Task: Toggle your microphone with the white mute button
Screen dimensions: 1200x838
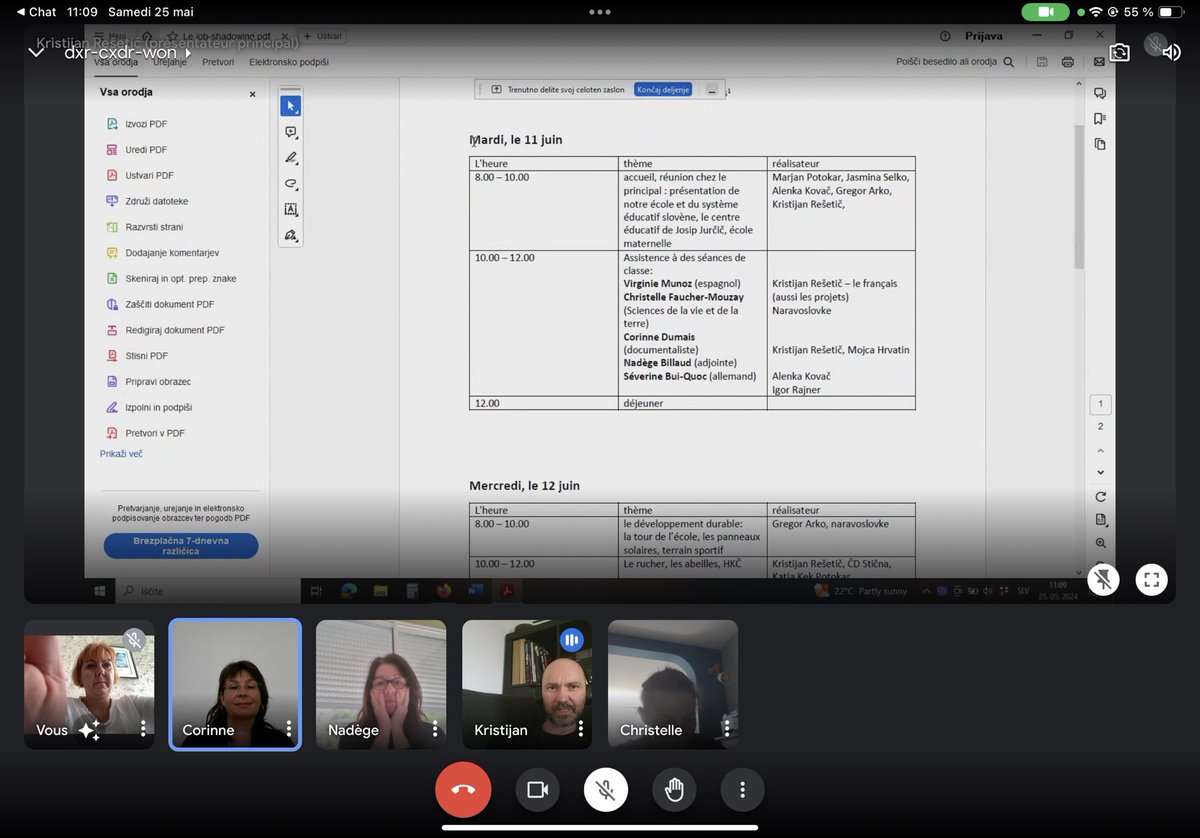Action: click(606, 790)
